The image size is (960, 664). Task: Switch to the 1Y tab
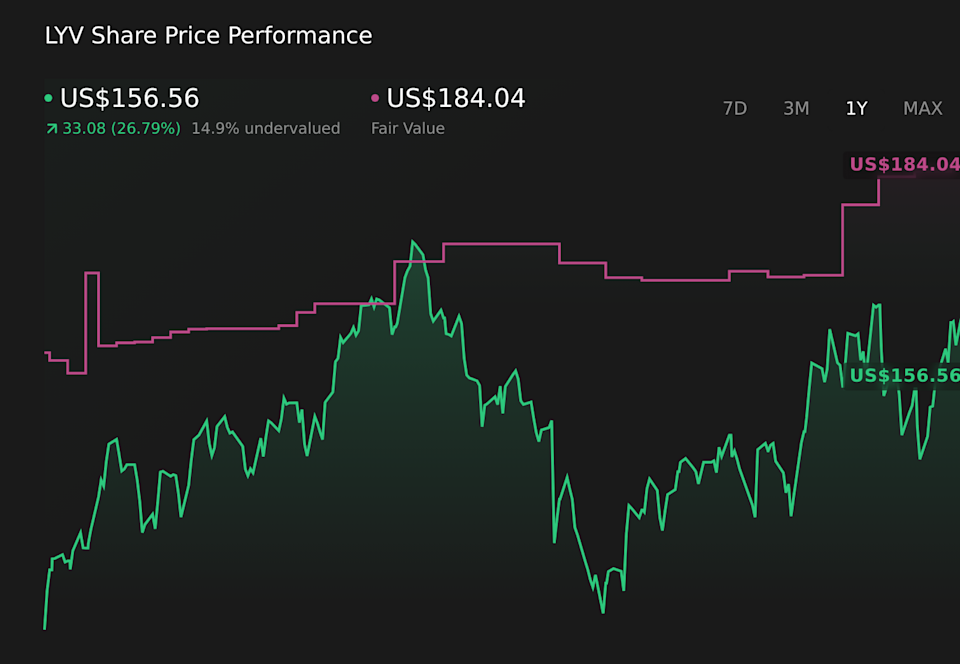coord(856,108)
